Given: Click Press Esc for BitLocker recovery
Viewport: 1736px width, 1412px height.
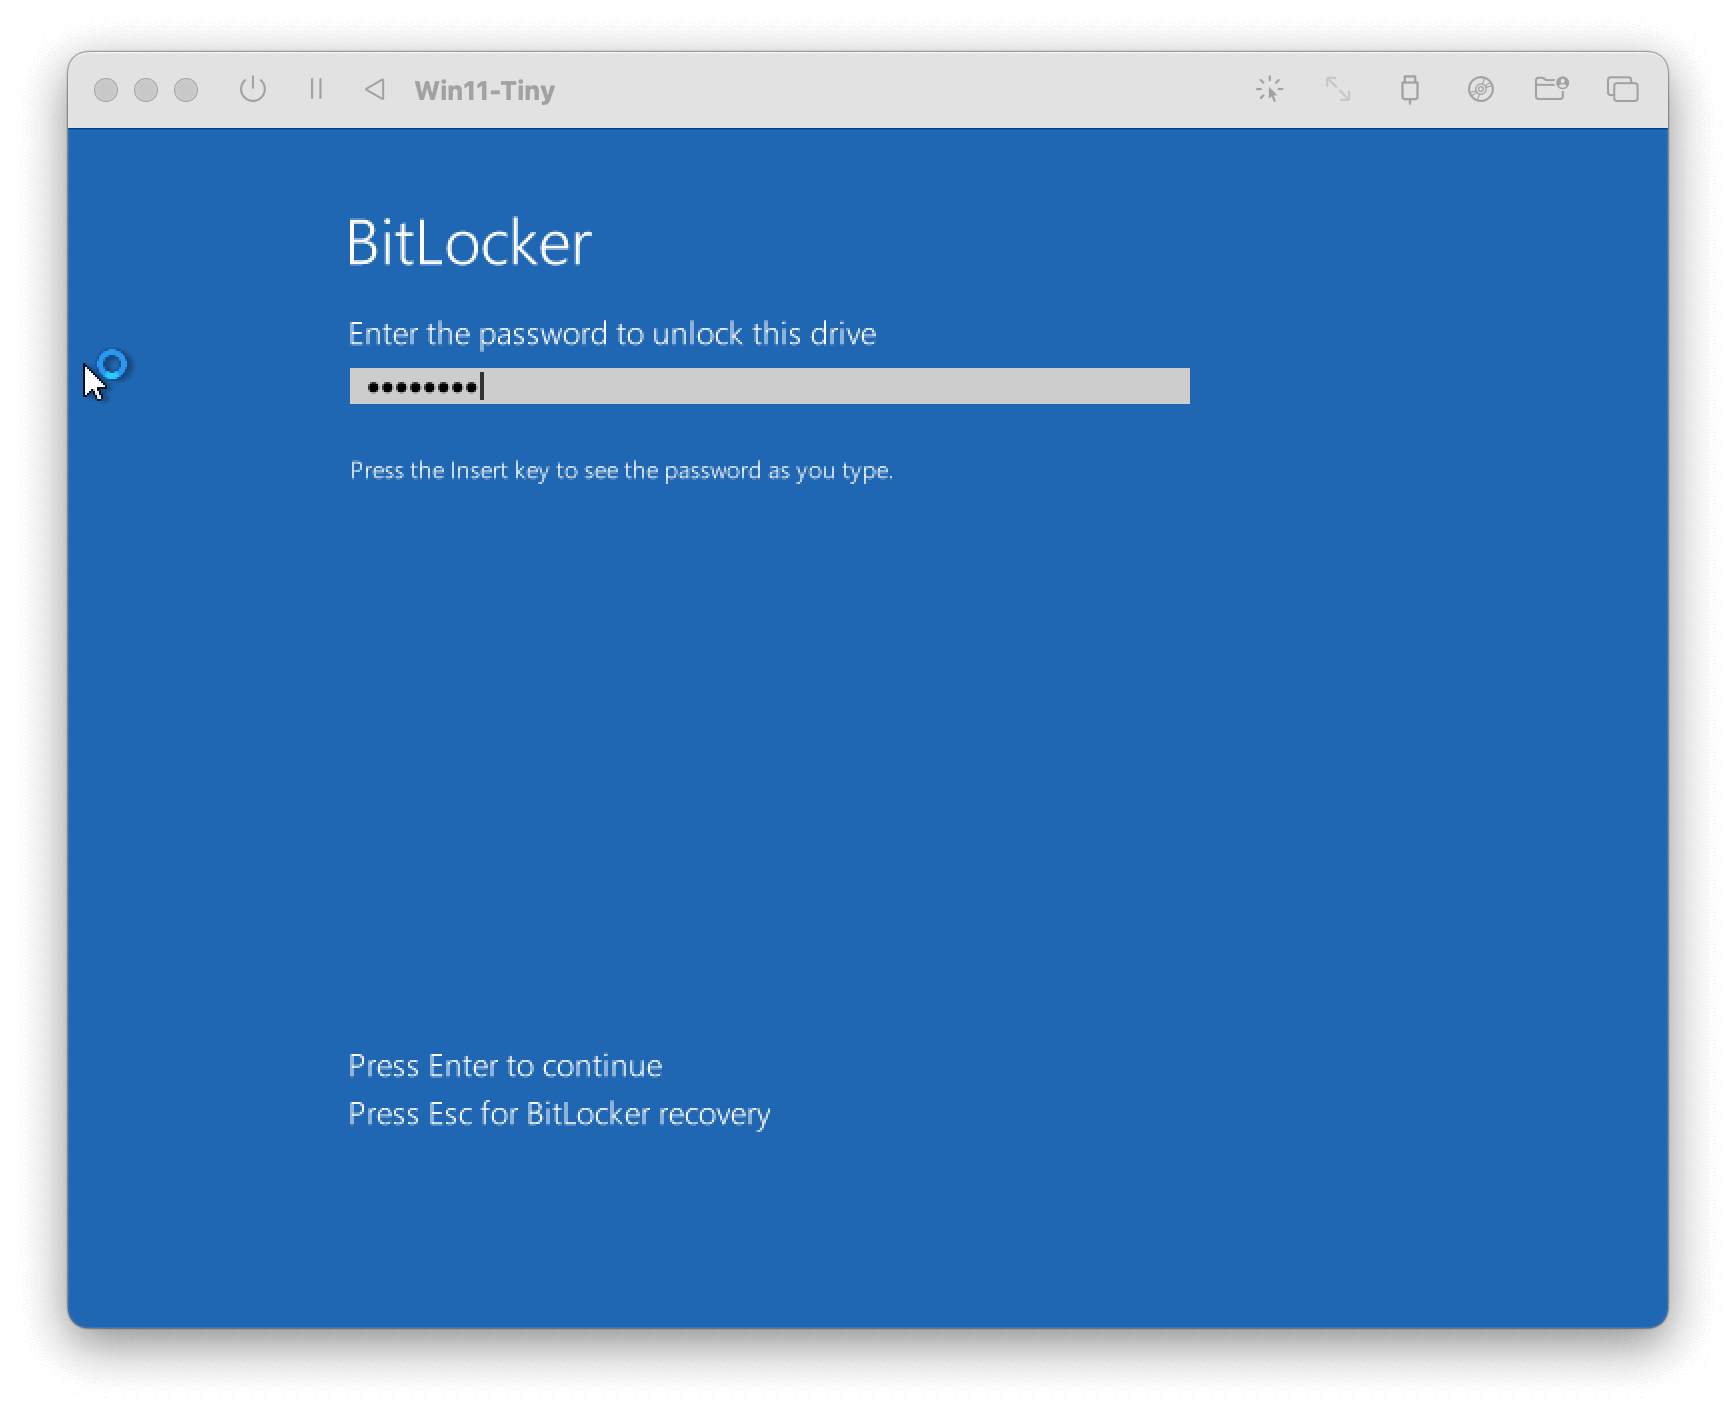Looking at the screenshot, I should click(x=559, y=1114).
